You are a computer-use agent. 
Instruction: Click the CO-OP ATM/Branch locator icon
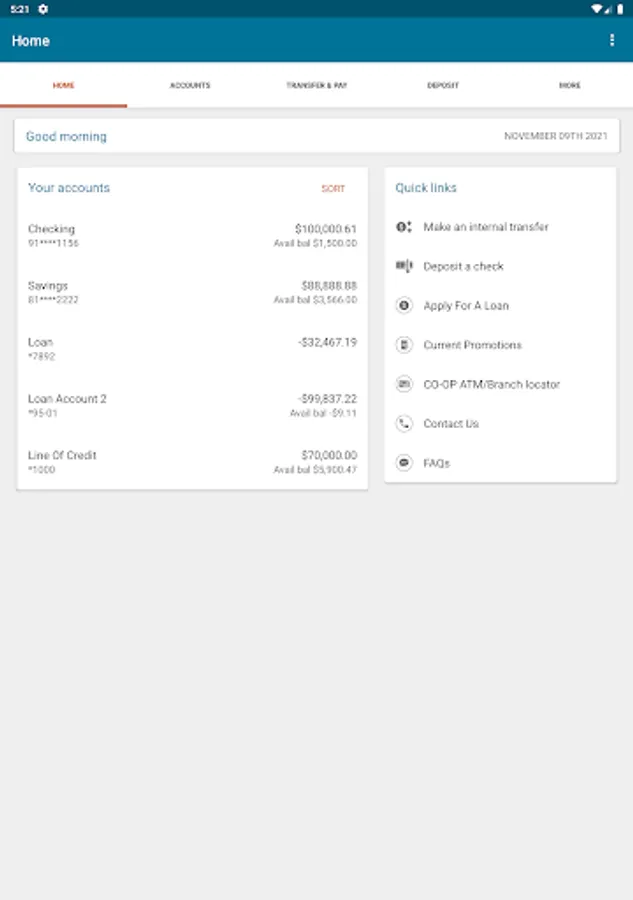tap(404, 384)
